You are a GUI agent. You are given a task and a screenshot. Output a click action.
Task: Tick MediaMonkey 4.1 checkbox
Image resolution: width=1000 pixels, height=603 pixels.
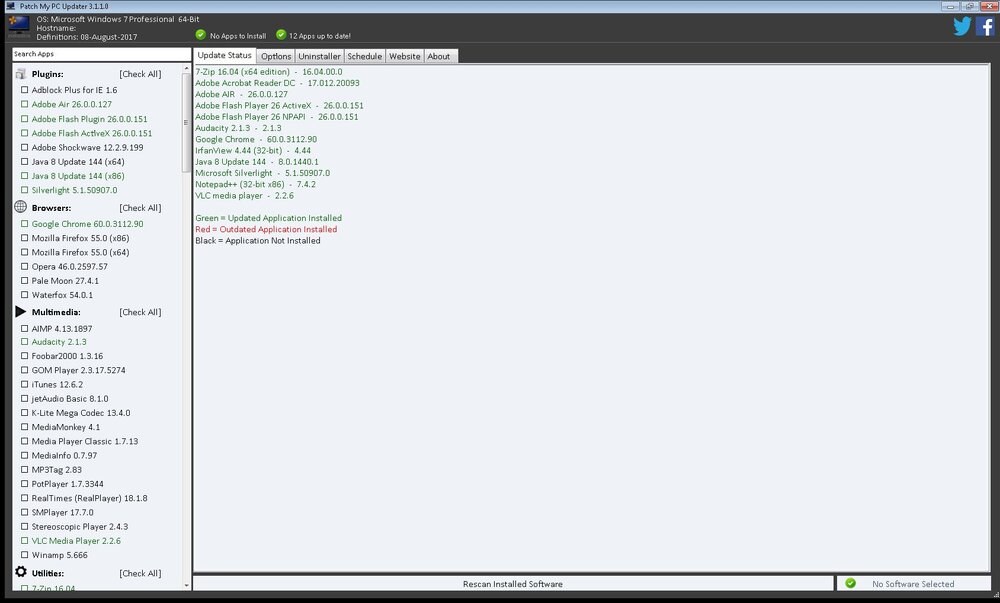pyautogui.click(x=25, y=427)
